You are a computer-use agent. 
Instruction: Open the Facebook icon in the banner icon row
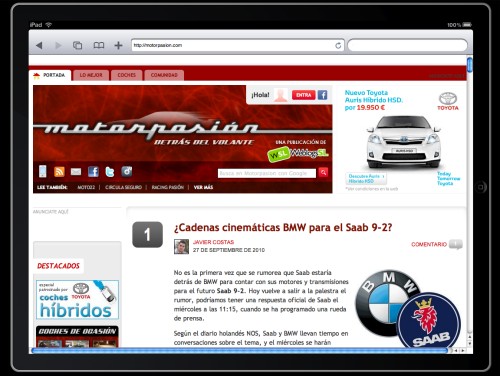click(93, 172)
